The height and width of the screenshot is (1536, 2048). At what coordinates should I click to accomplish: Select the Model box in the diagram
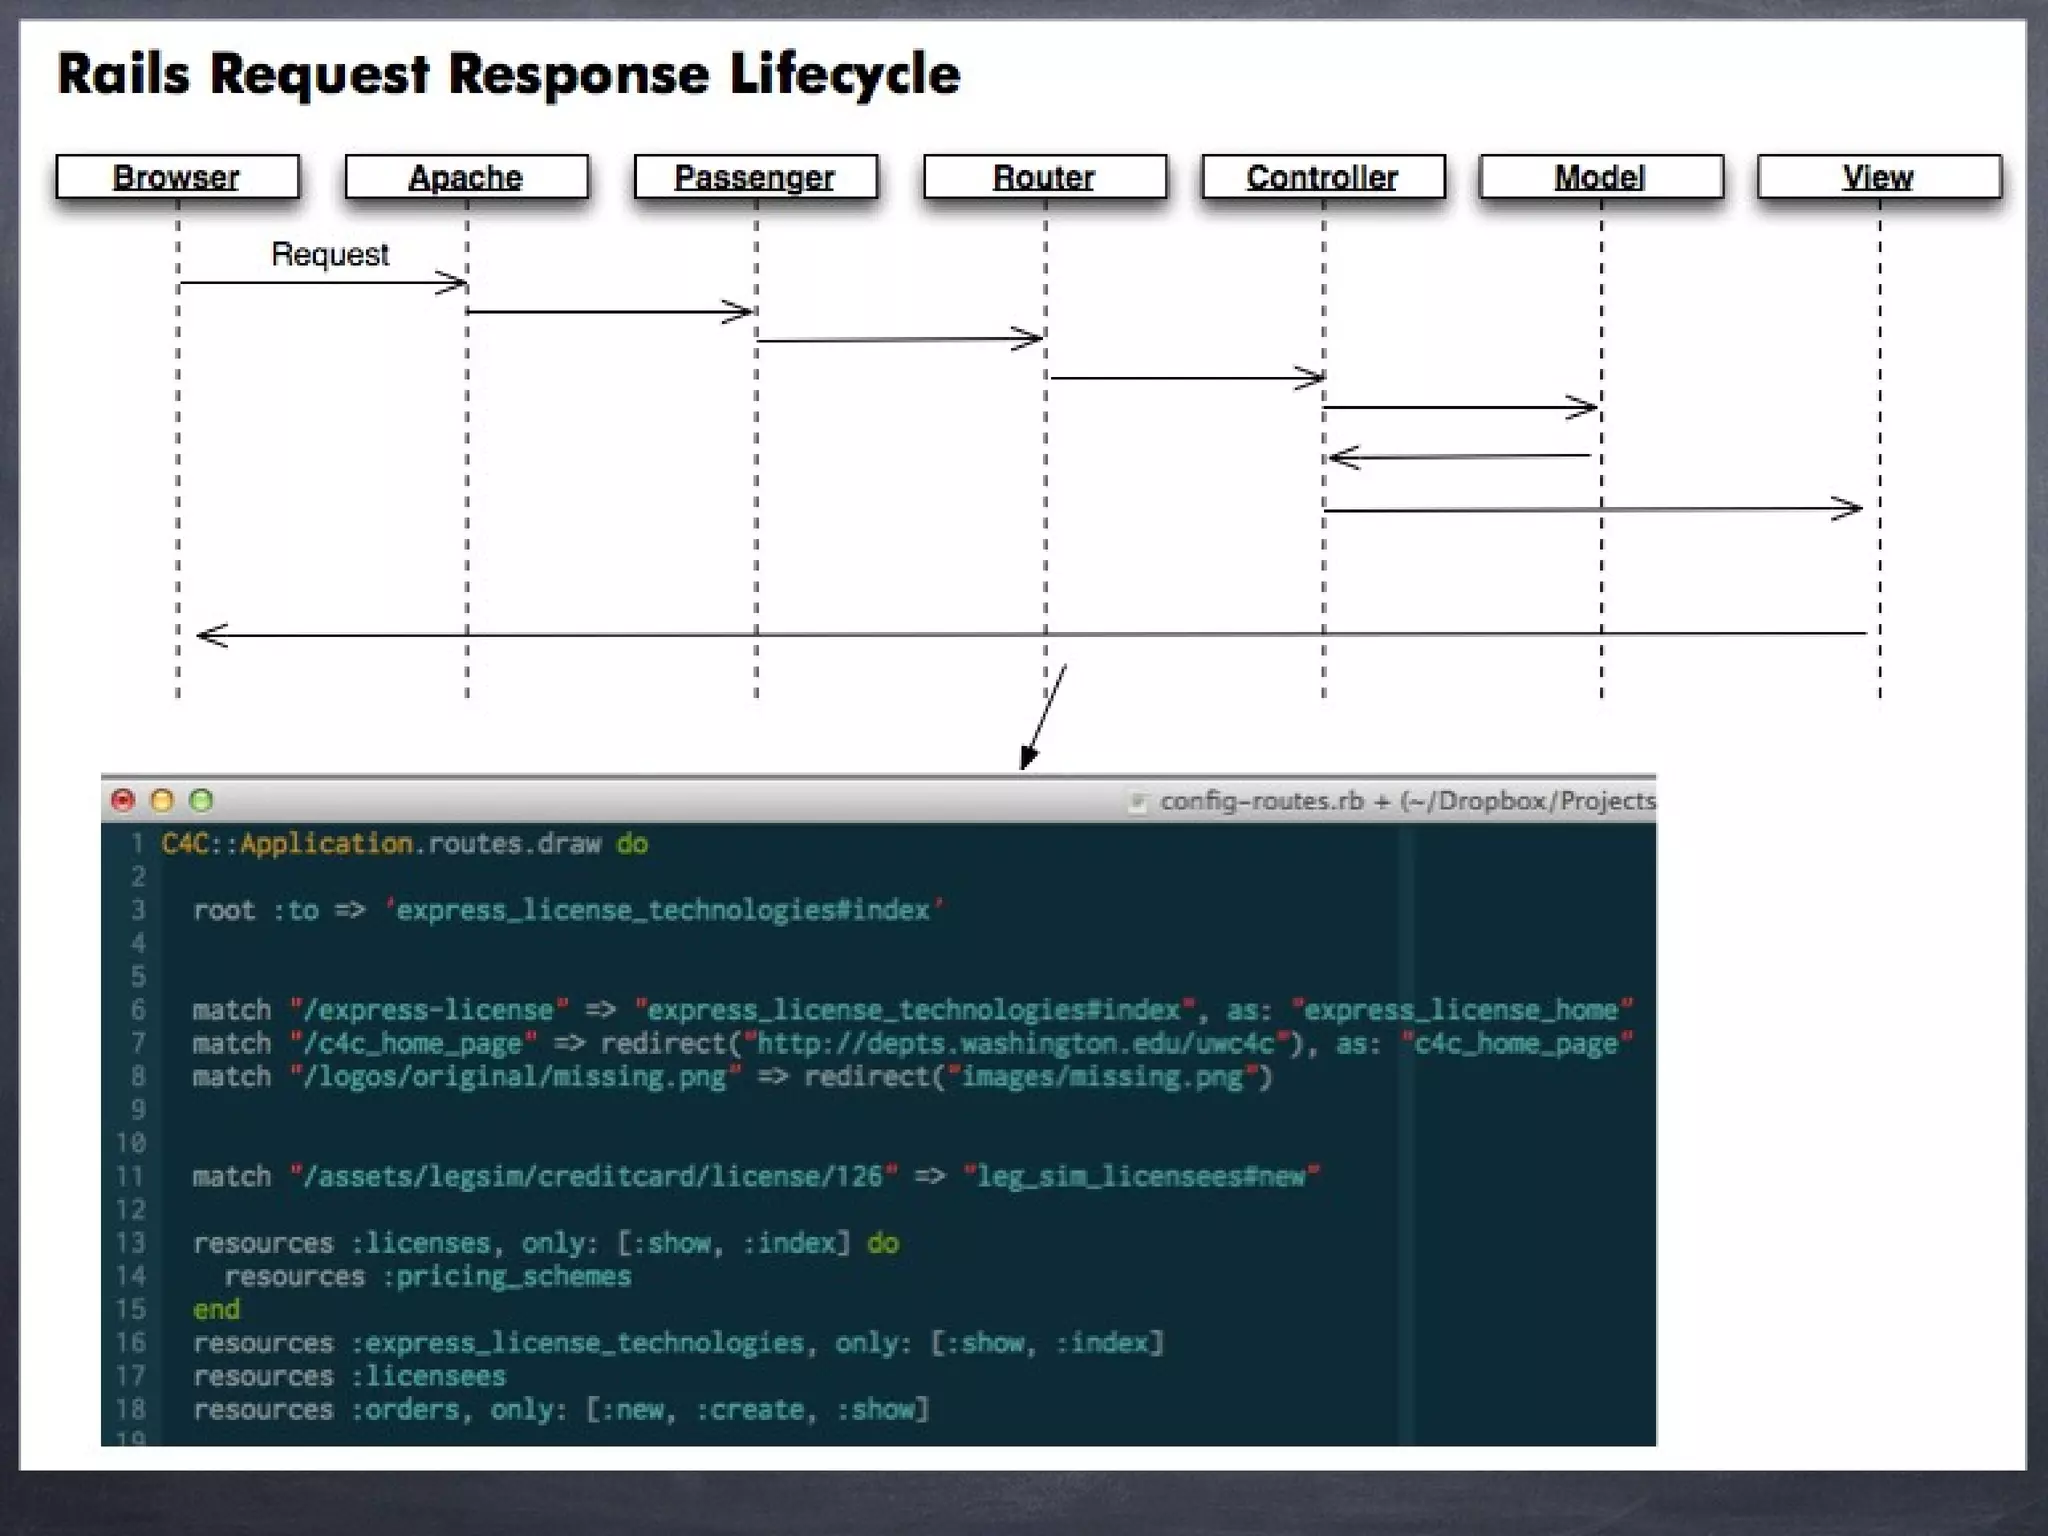pyautogui.click(x=1600, y=177)
